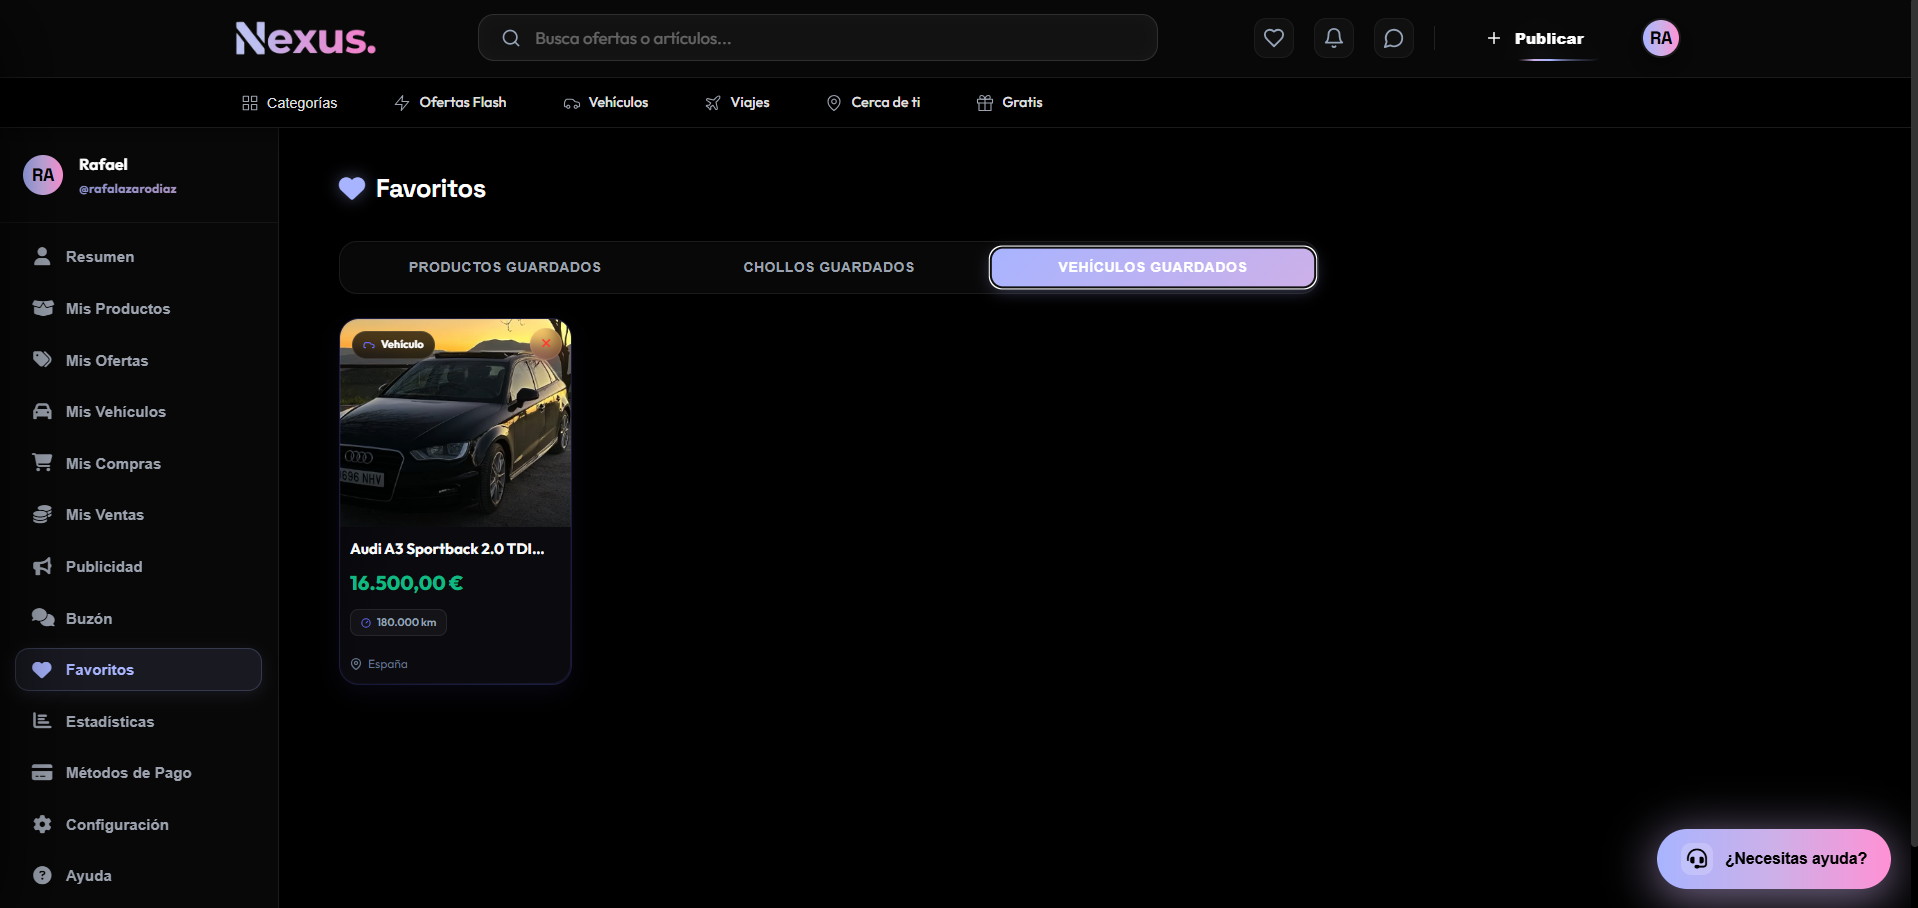
Task: Click the Mis Ventas coins icon
Action: click(x=42, y=514)
